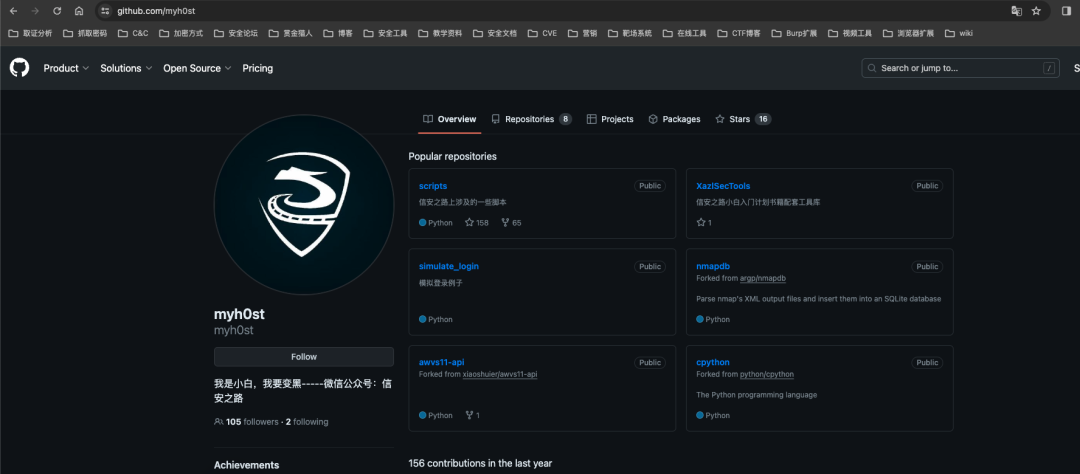Expand the Open Source menu
The width and height of the screenshot is (1080, 474).
tap(197, 68)
